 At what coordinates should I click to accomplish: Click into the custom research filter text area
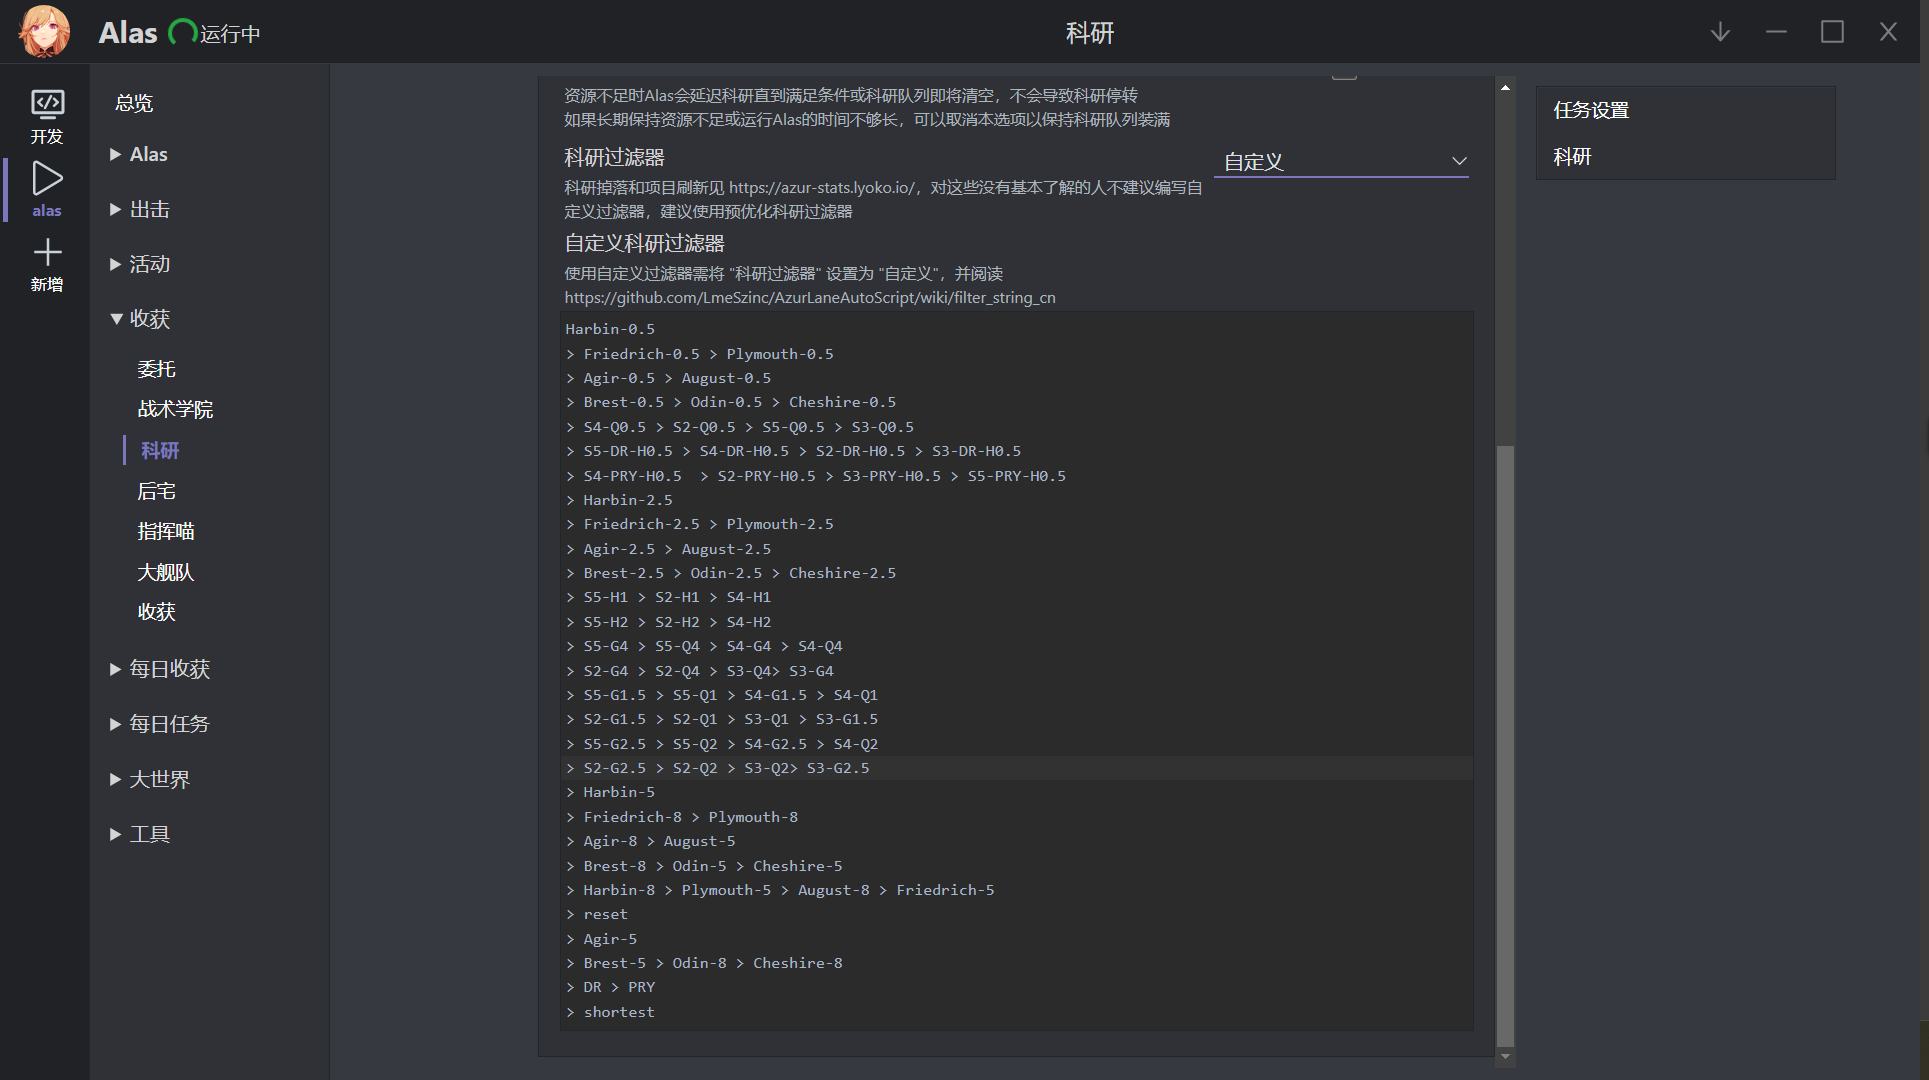tap(1016, 670)
